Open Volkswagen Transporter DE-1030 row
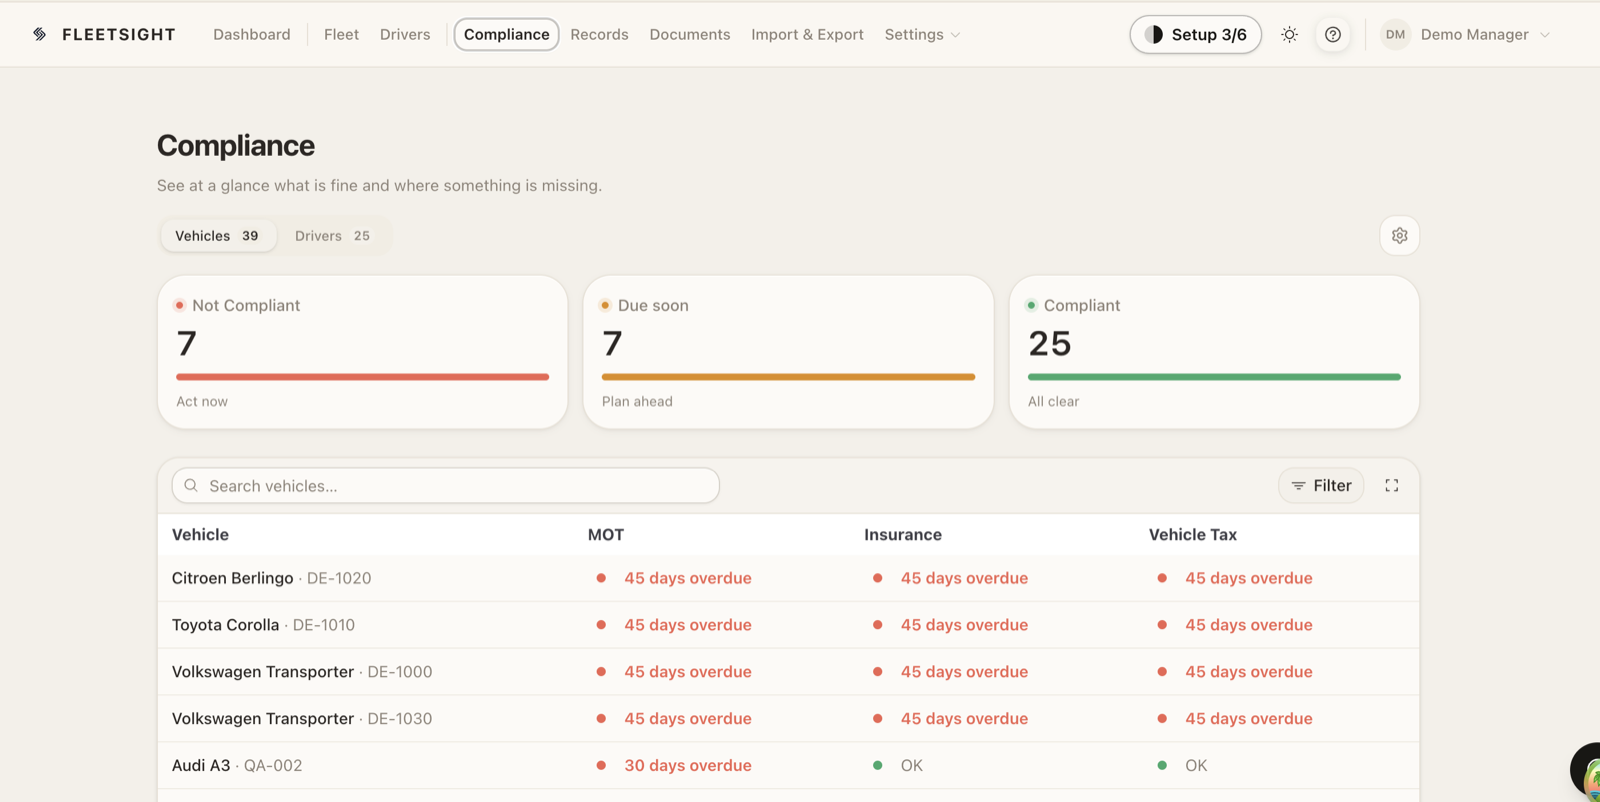 click(788, 719)
